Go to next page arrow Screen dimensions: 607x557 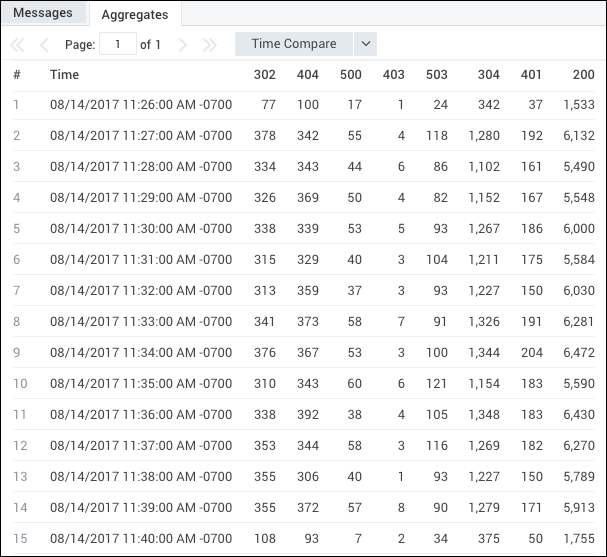click(x=182, y=45)
